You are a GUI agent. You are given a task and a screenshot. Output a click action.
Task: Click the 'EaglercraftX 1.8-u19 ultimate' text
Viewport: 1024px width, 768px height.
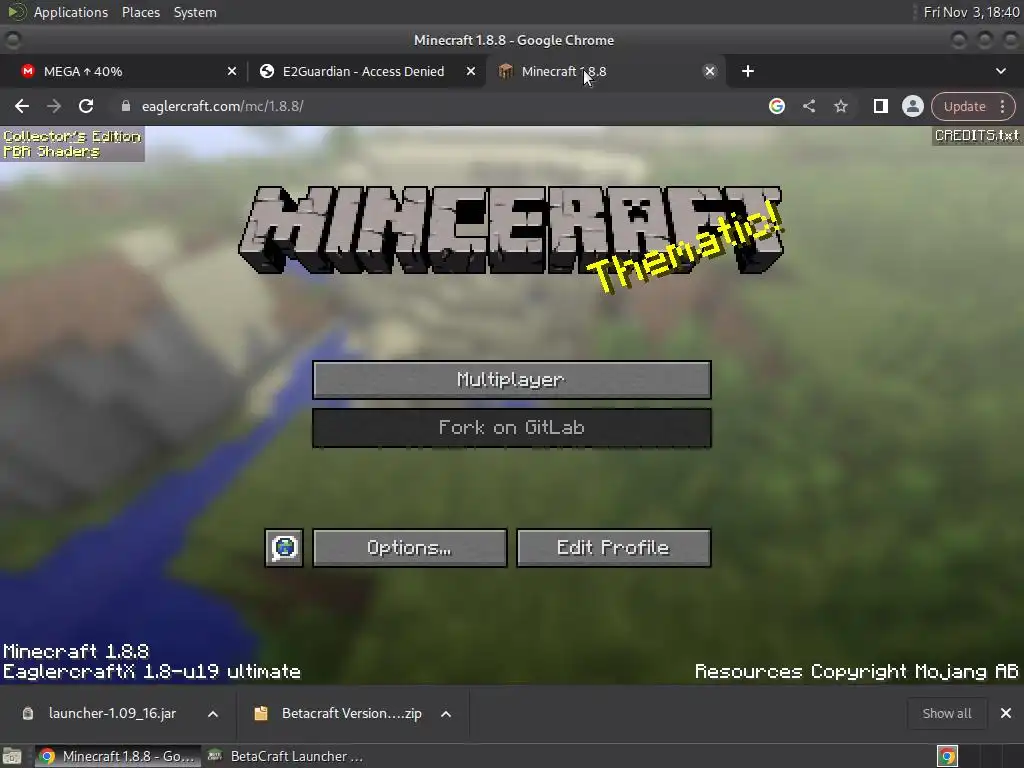[x=152, y=671]
